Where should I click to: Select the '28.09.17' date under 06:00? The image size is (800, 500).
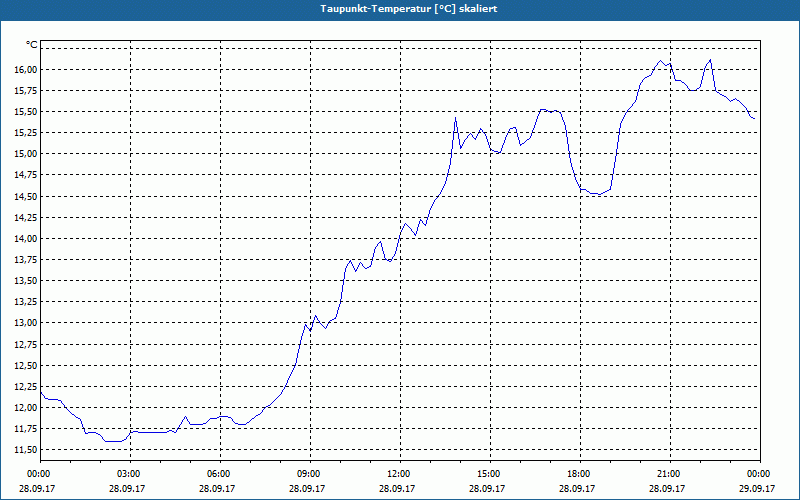tap(217, 488)
